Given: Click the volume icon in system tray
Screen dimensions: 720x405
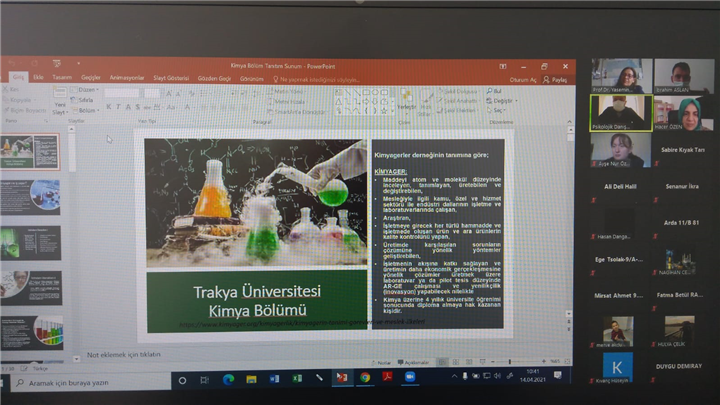Looking at the screenshot, I should coord(498,376).
